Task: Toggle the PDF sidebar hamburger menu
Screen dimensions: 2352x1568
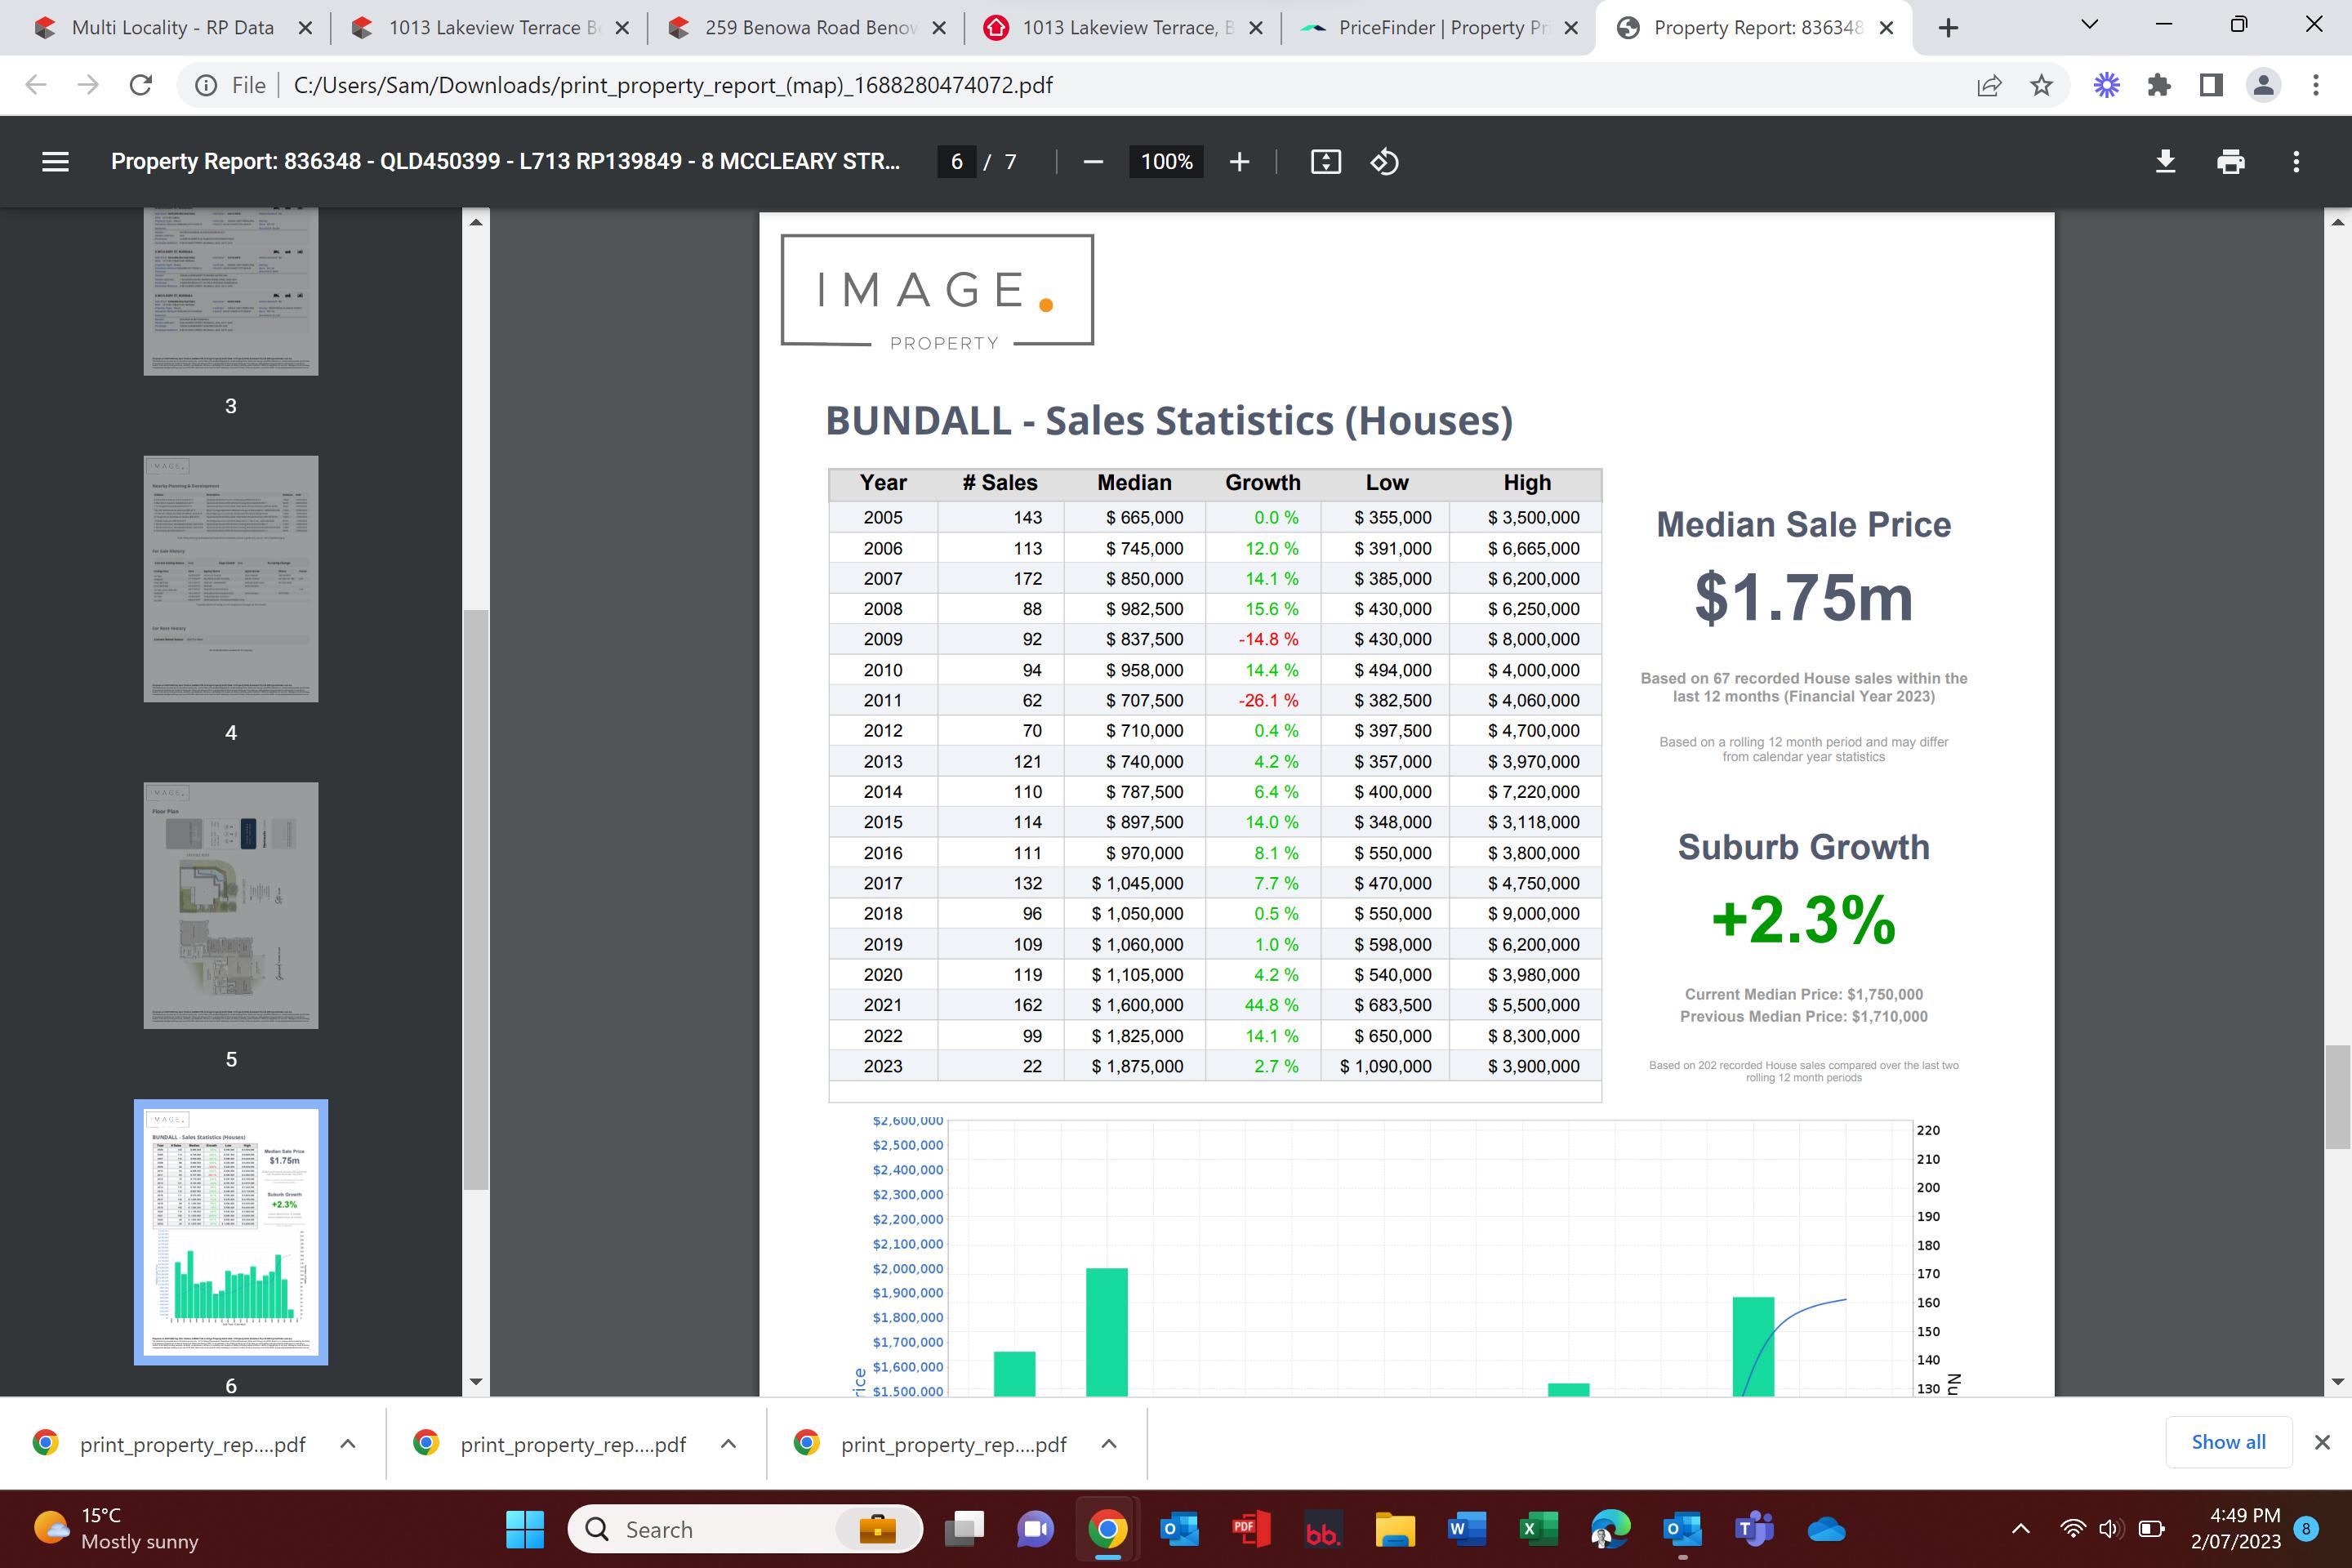Action: tap(55, 161)
